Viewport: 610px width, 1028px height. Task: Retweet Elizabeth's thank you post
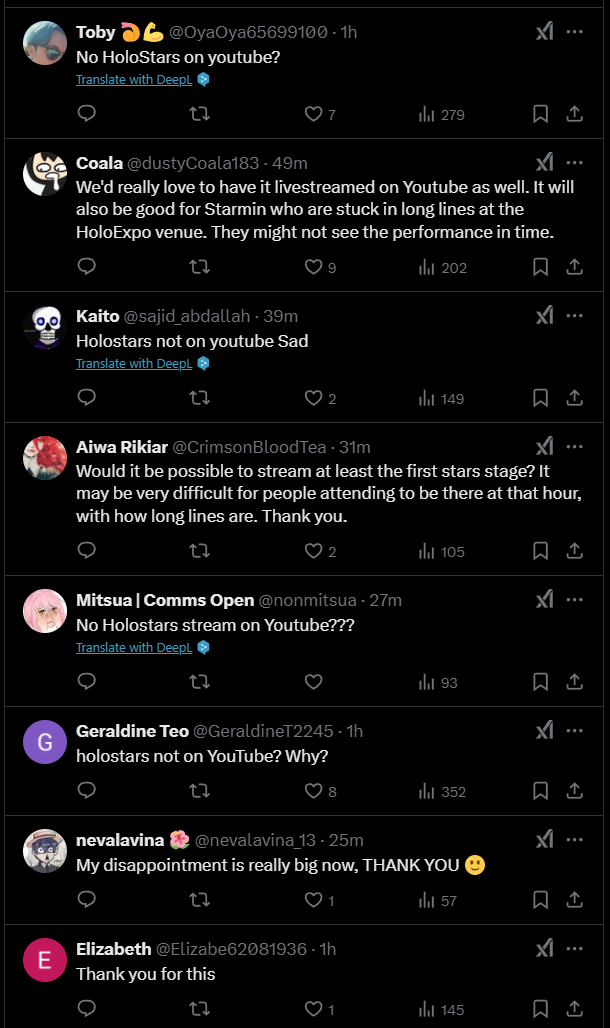199,1009
